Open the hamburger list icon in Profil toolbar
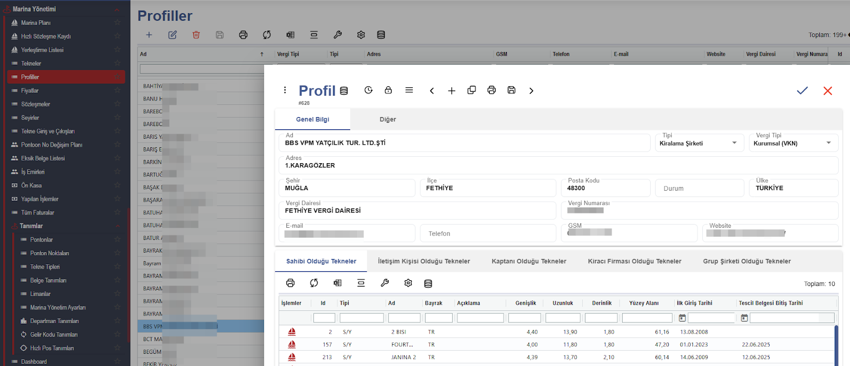Image resolution: width=850 pixels, height=366 pixels. pyautogui.click(x=409, y=91)
